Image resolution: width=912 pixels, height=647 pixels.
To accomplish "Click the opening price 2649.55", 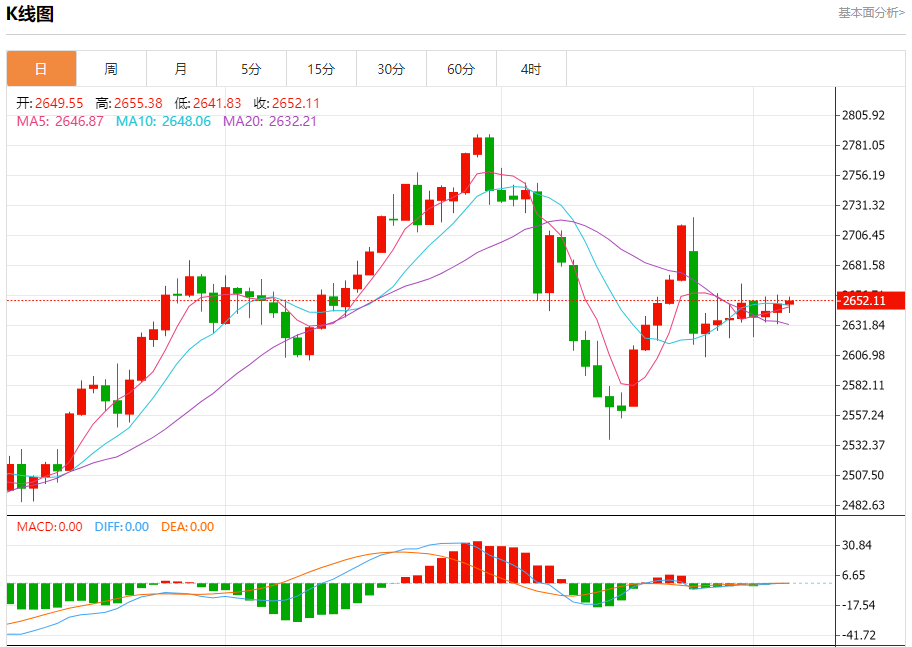I will click(59, 104).
